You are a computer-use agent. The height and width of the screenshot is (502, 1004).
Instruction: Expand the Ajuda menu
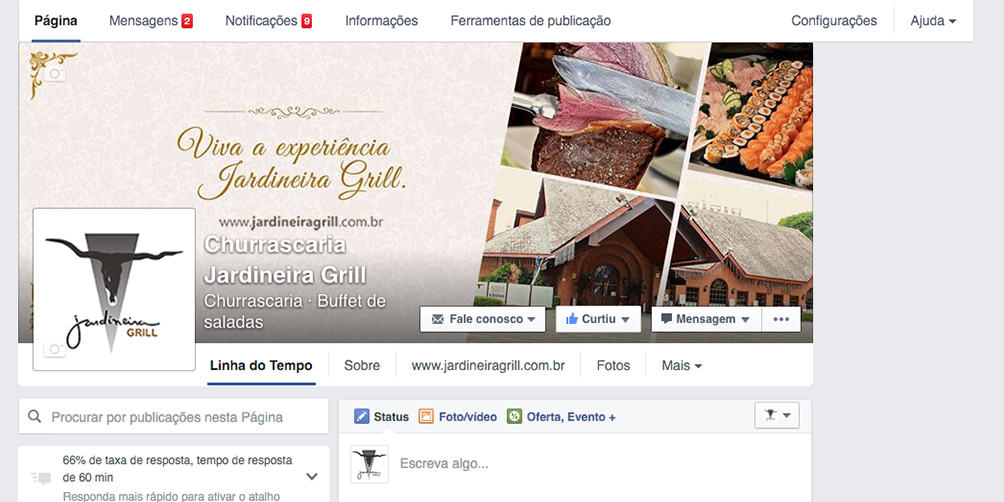pyautogui.click(x=933, y=20)
